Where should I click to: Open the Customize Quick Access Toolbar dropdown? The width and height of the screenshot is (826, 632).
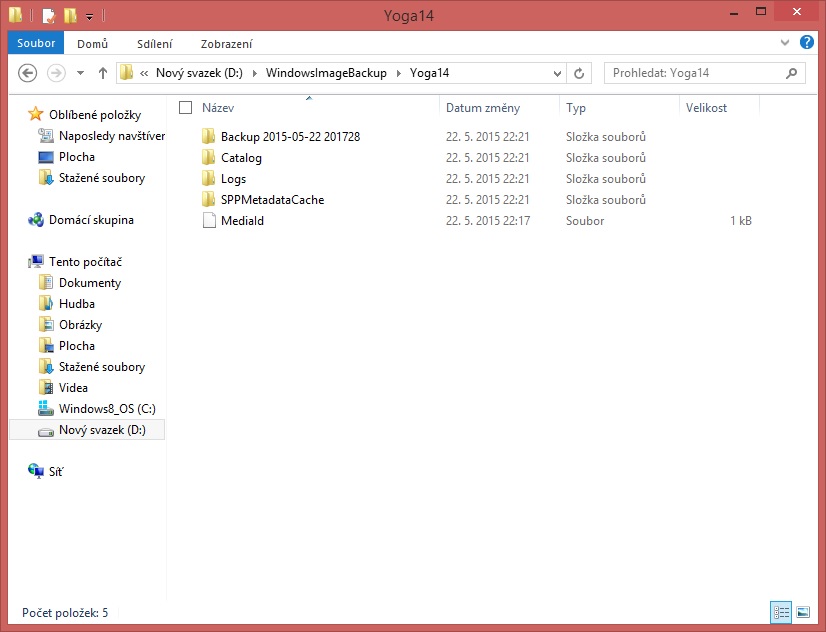pos(89,16)
